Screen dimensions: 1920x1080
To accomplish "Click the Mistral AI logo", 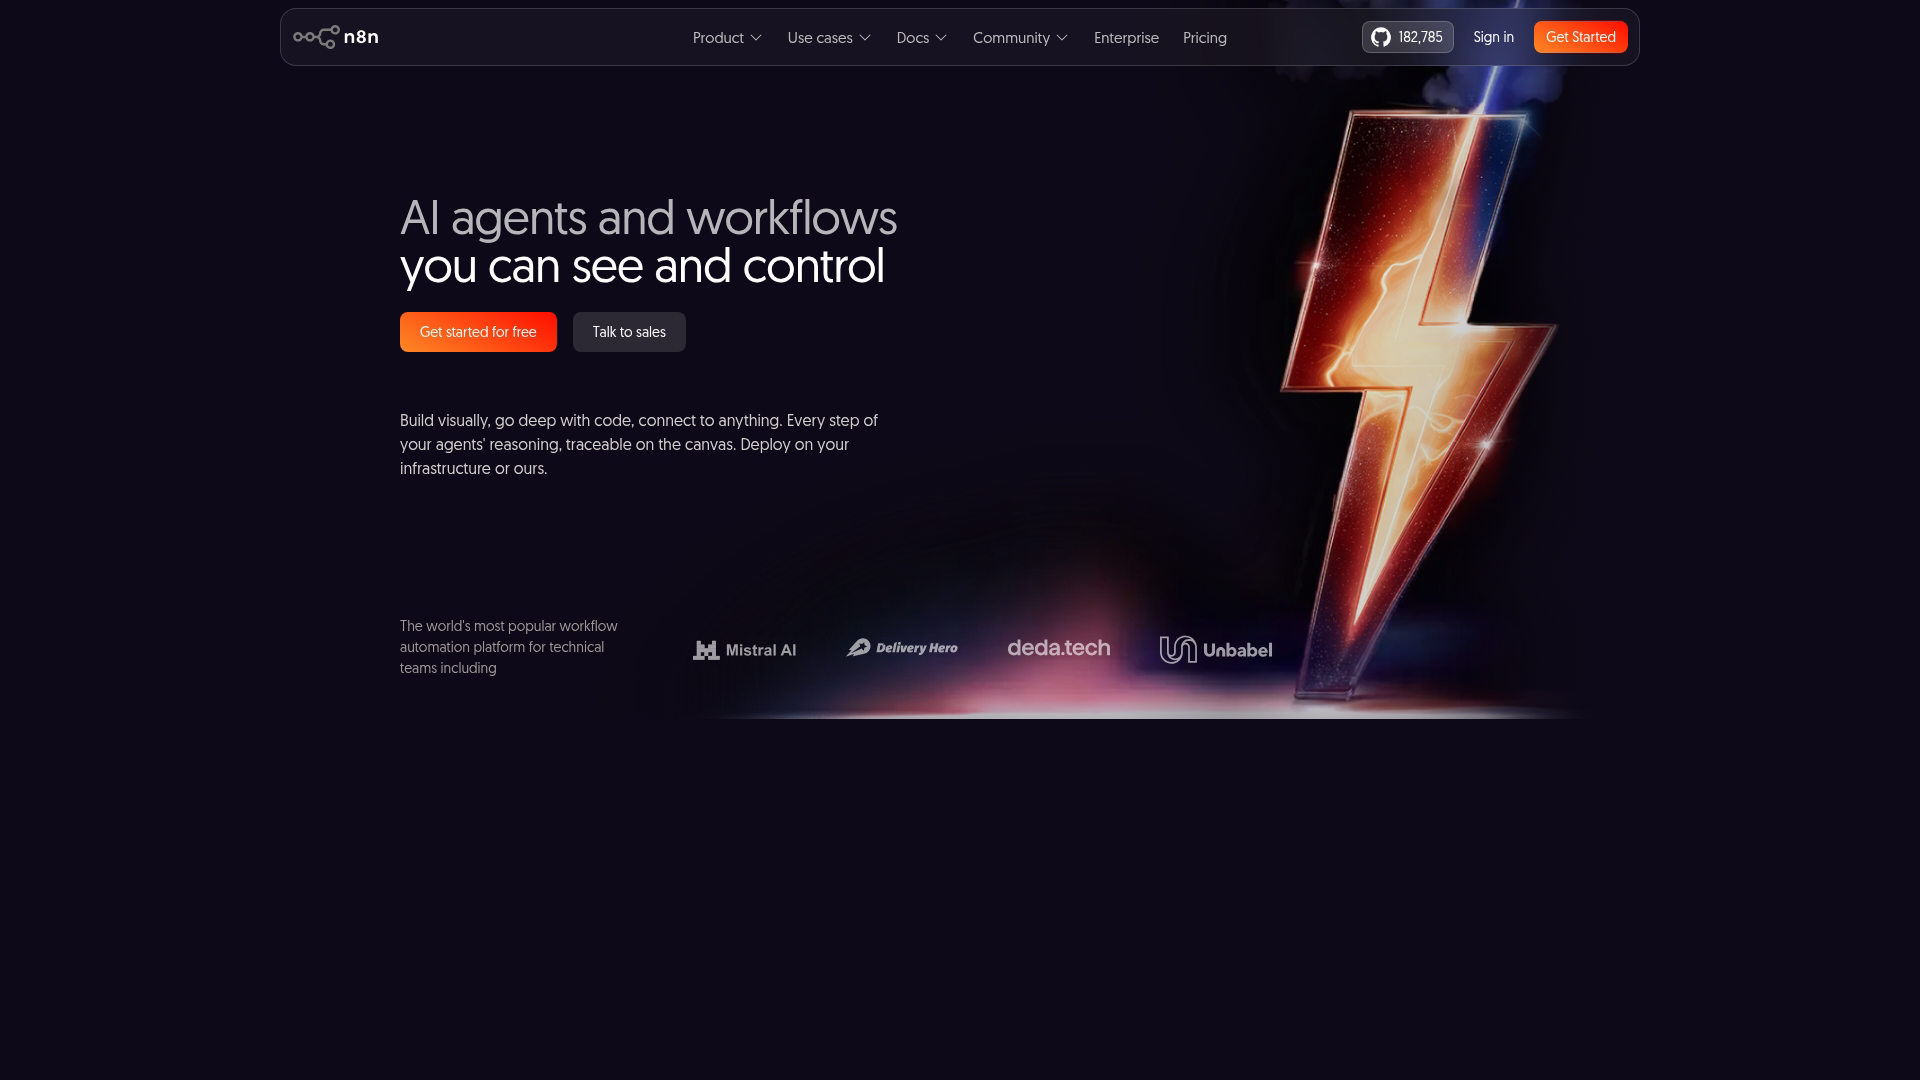I will [x=745, y=650].
